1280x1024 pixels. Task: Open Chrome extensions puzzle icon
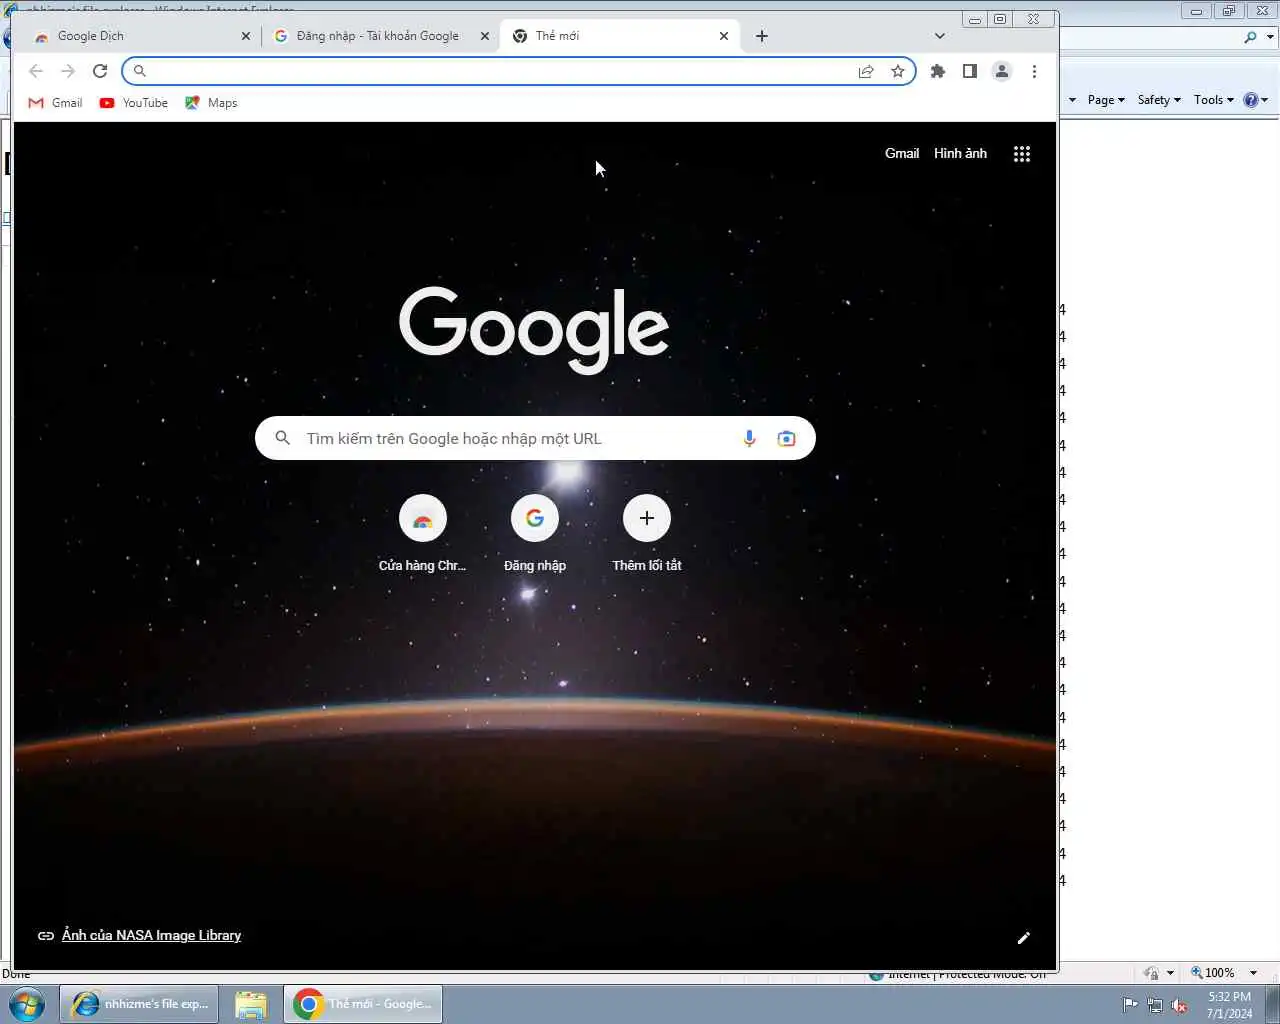coord(938,71)
